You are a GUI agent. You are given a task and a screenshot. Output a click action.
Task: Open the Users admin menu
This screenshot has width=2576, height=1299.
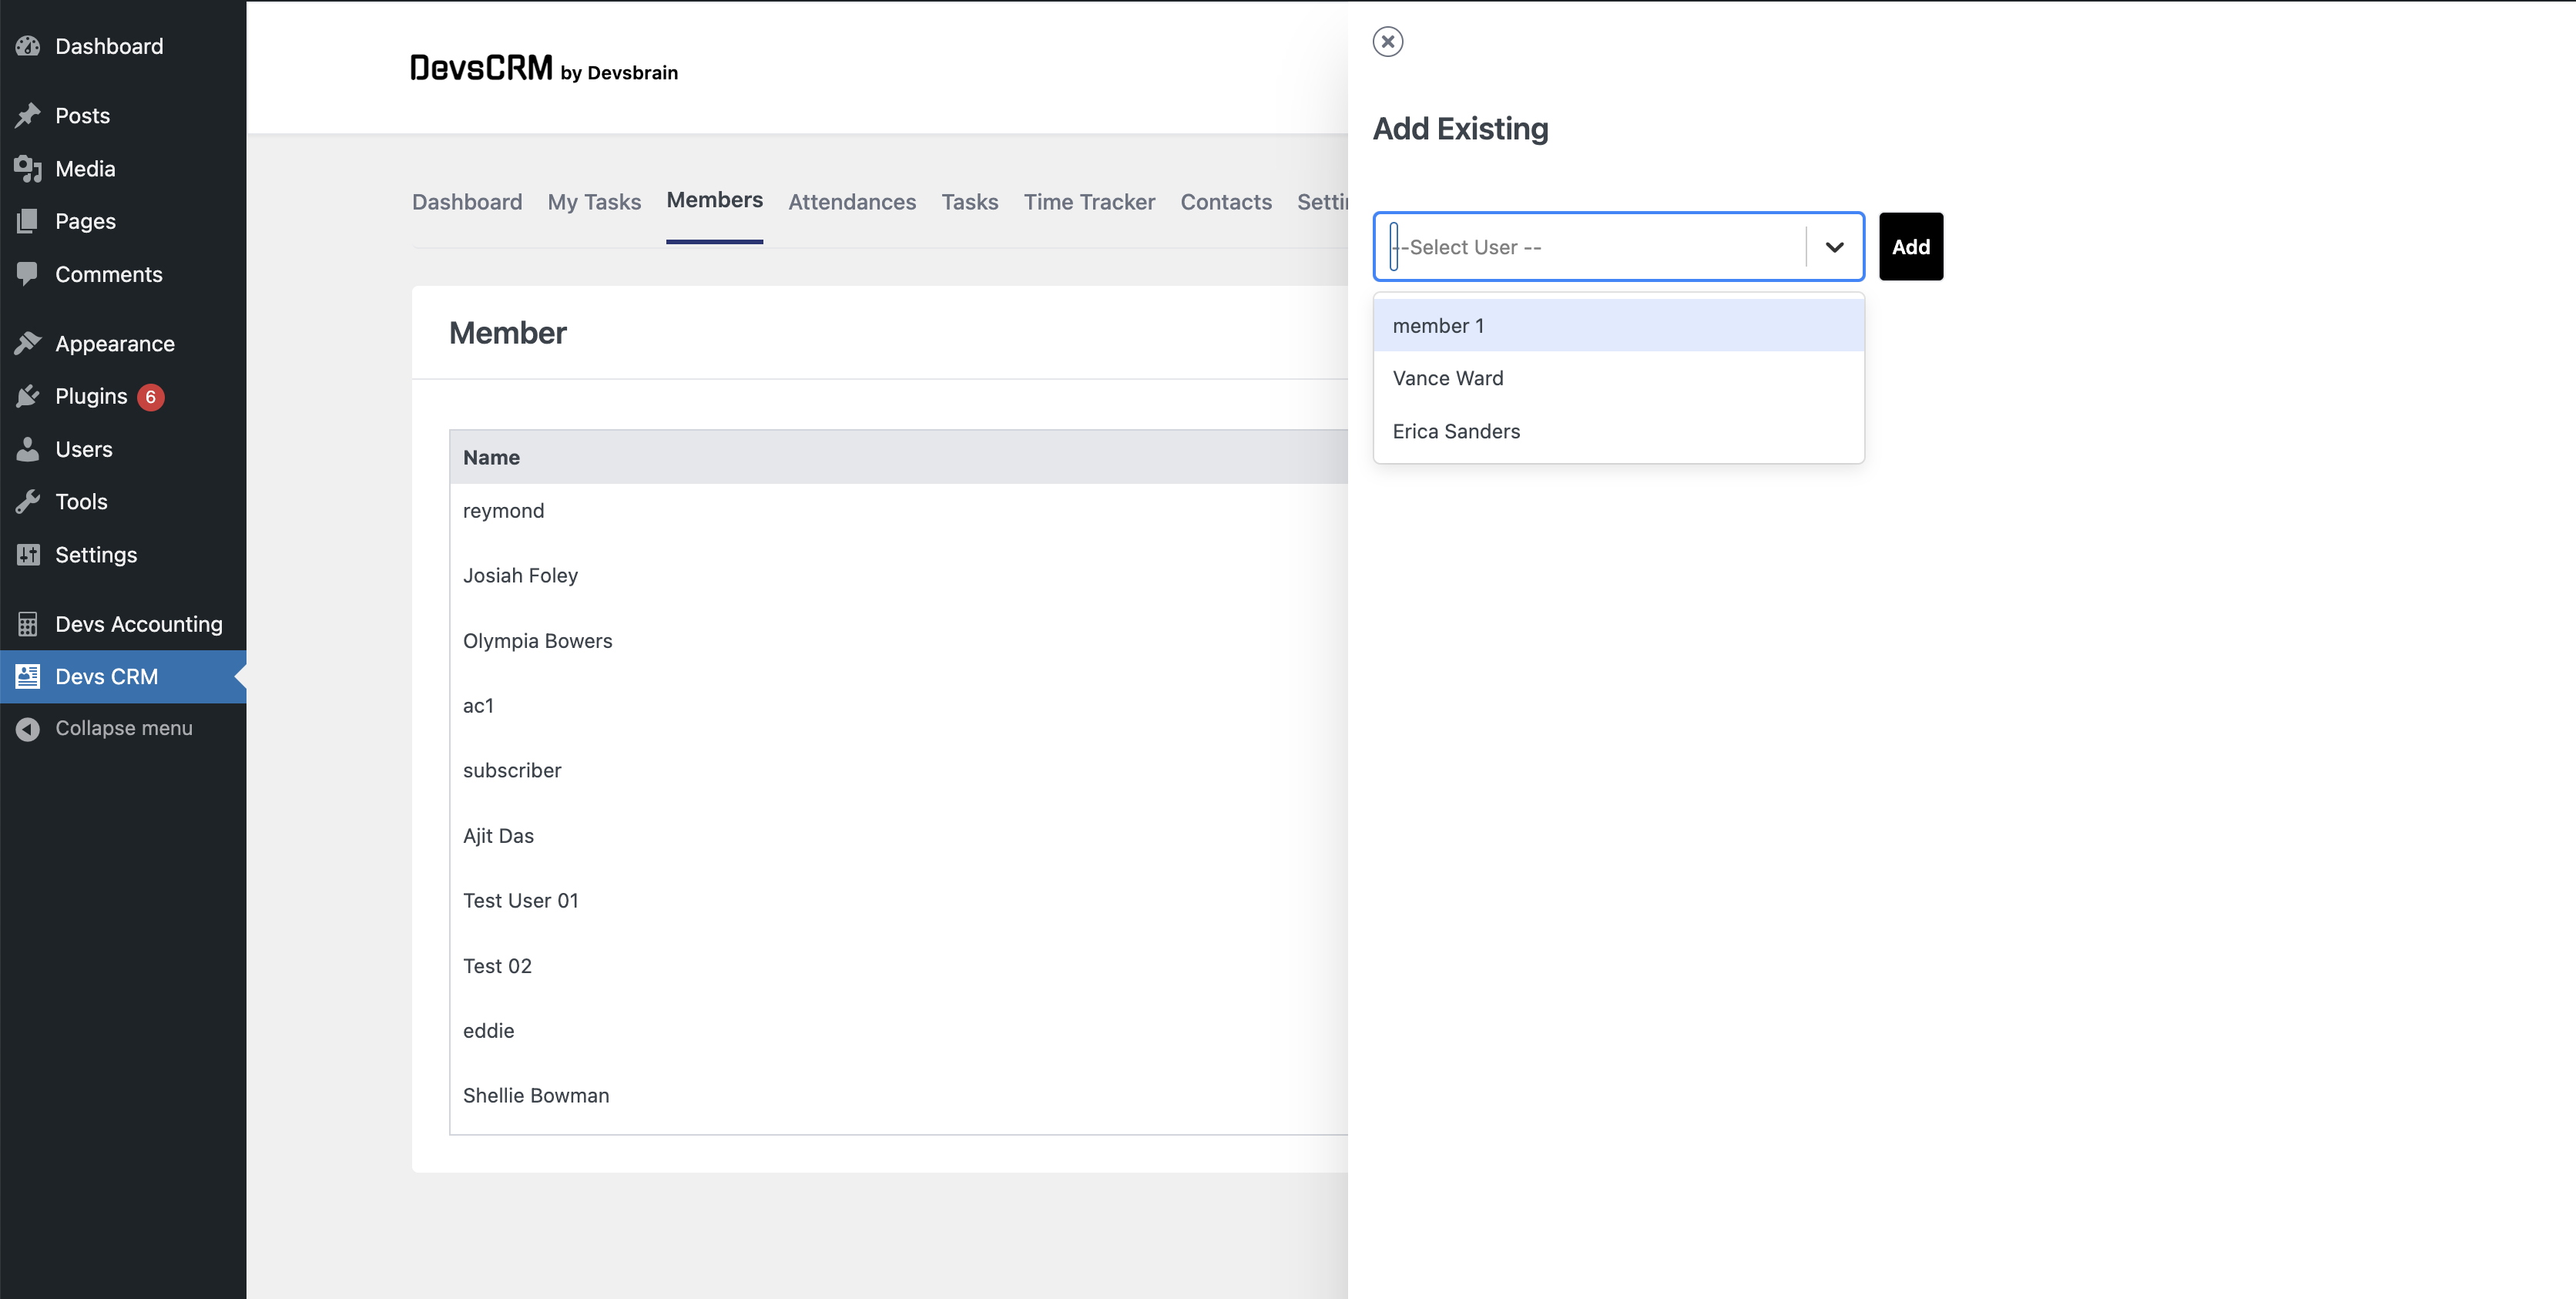[x=84, y=450]
